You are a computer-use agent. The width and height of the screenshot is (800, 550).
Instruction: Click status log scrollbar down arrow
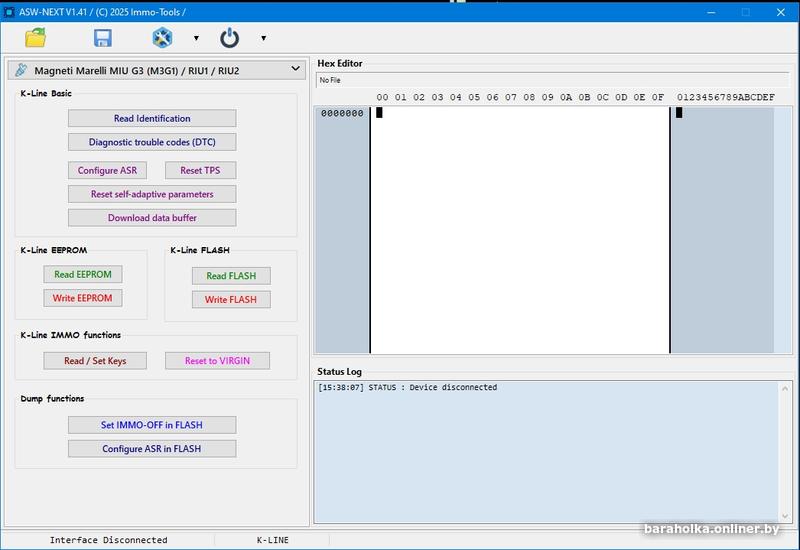[785, 516]
